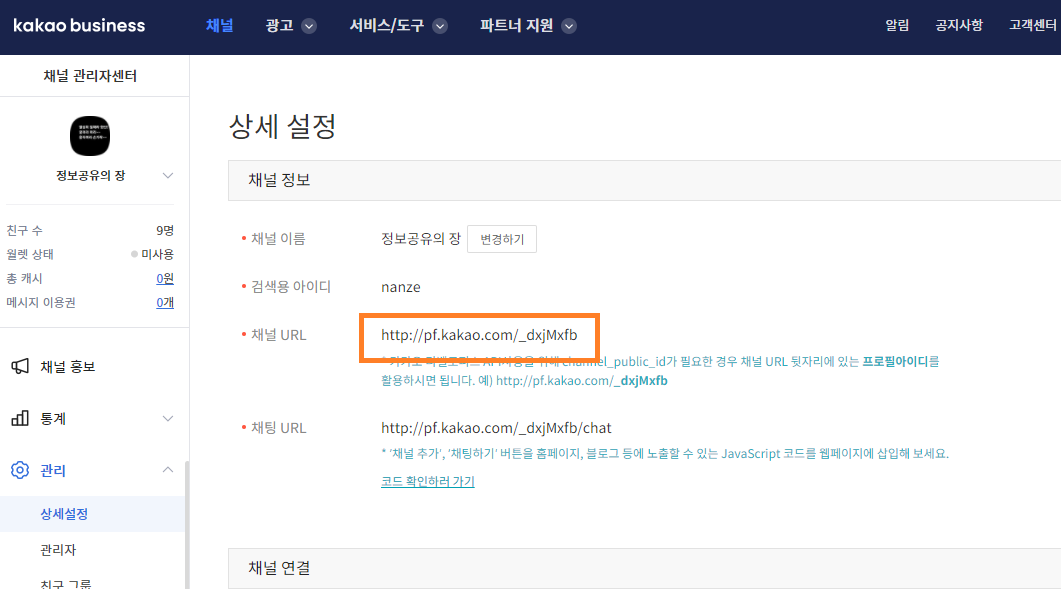The height and width of the screenshot is (589, 1061).
Task: Click the kakao business logo
Action: [x=79, y=26]
